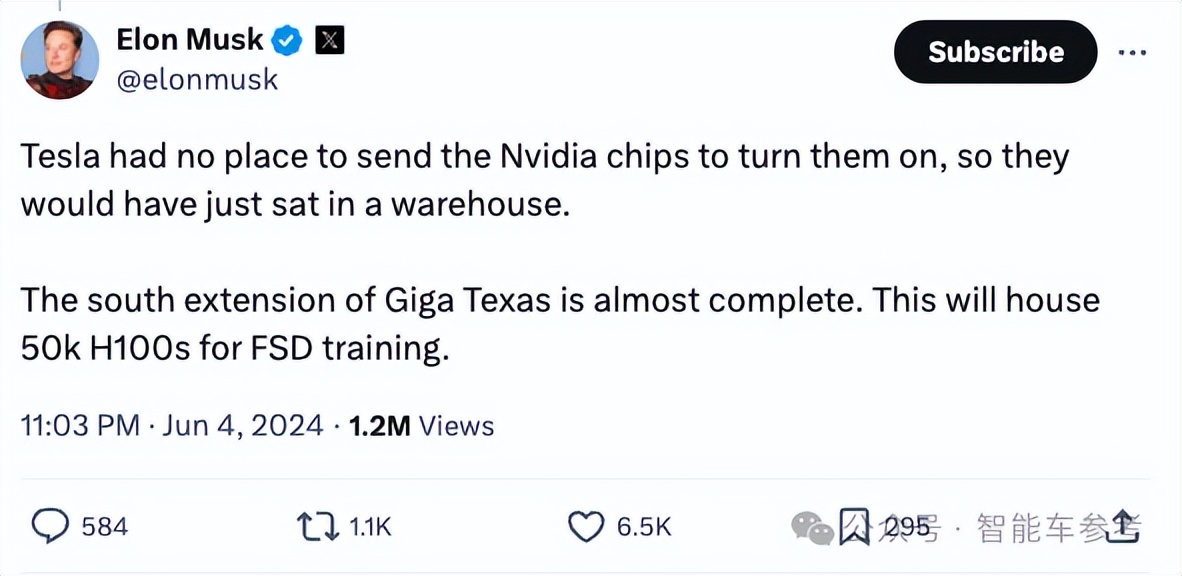Click the reply speech bubble icon
This screenshot has width=1182, height=576.
(x=50, y=526)
